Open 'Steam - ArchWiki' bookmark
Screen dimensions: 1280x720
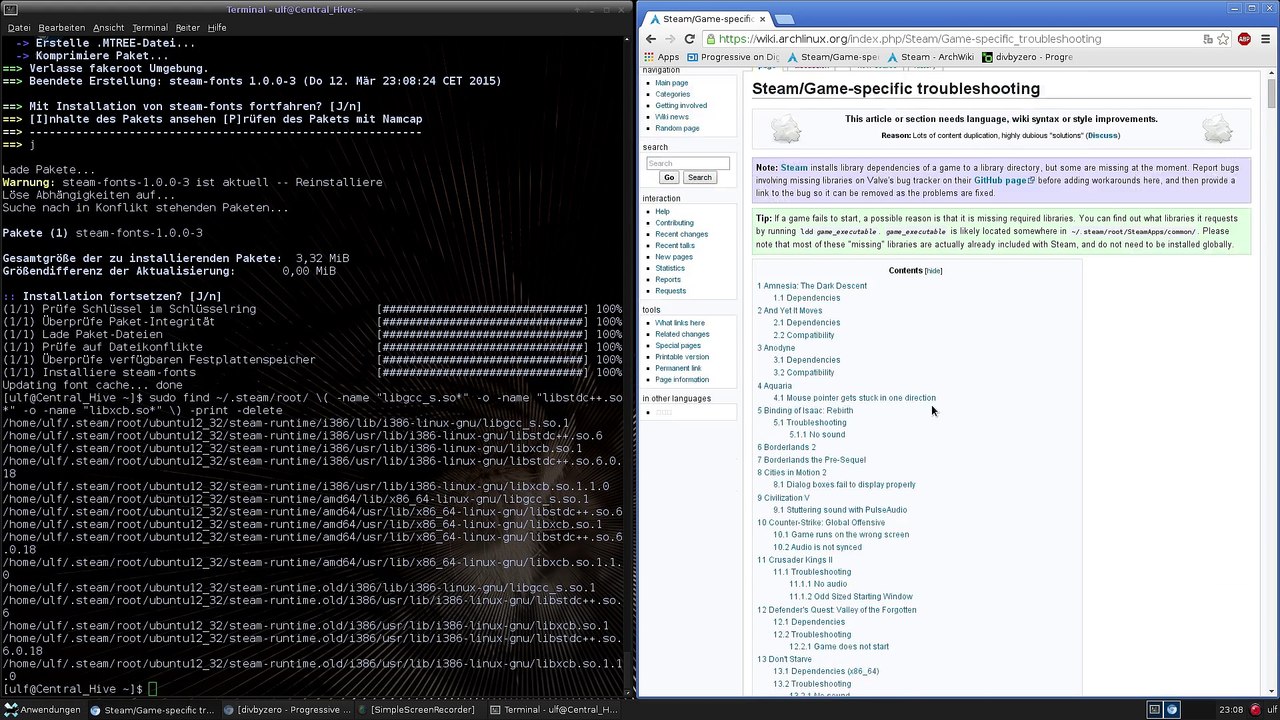[931, 57]
